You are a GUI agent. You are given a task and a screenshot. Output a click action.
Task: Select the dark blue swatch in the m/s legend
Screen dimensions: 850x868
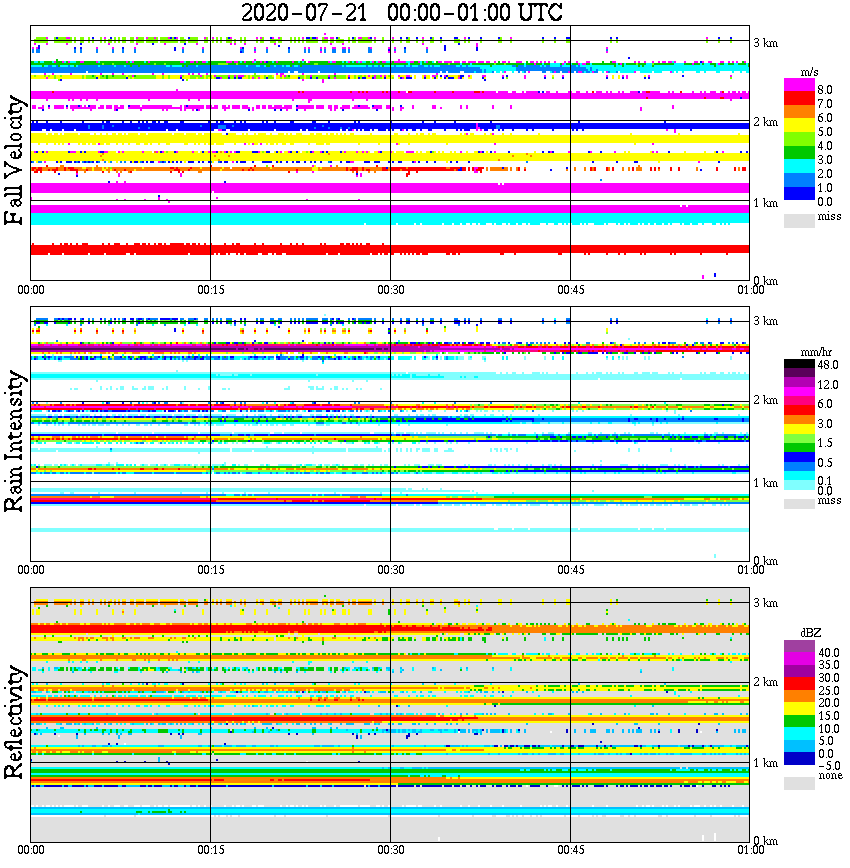[799, 193]
